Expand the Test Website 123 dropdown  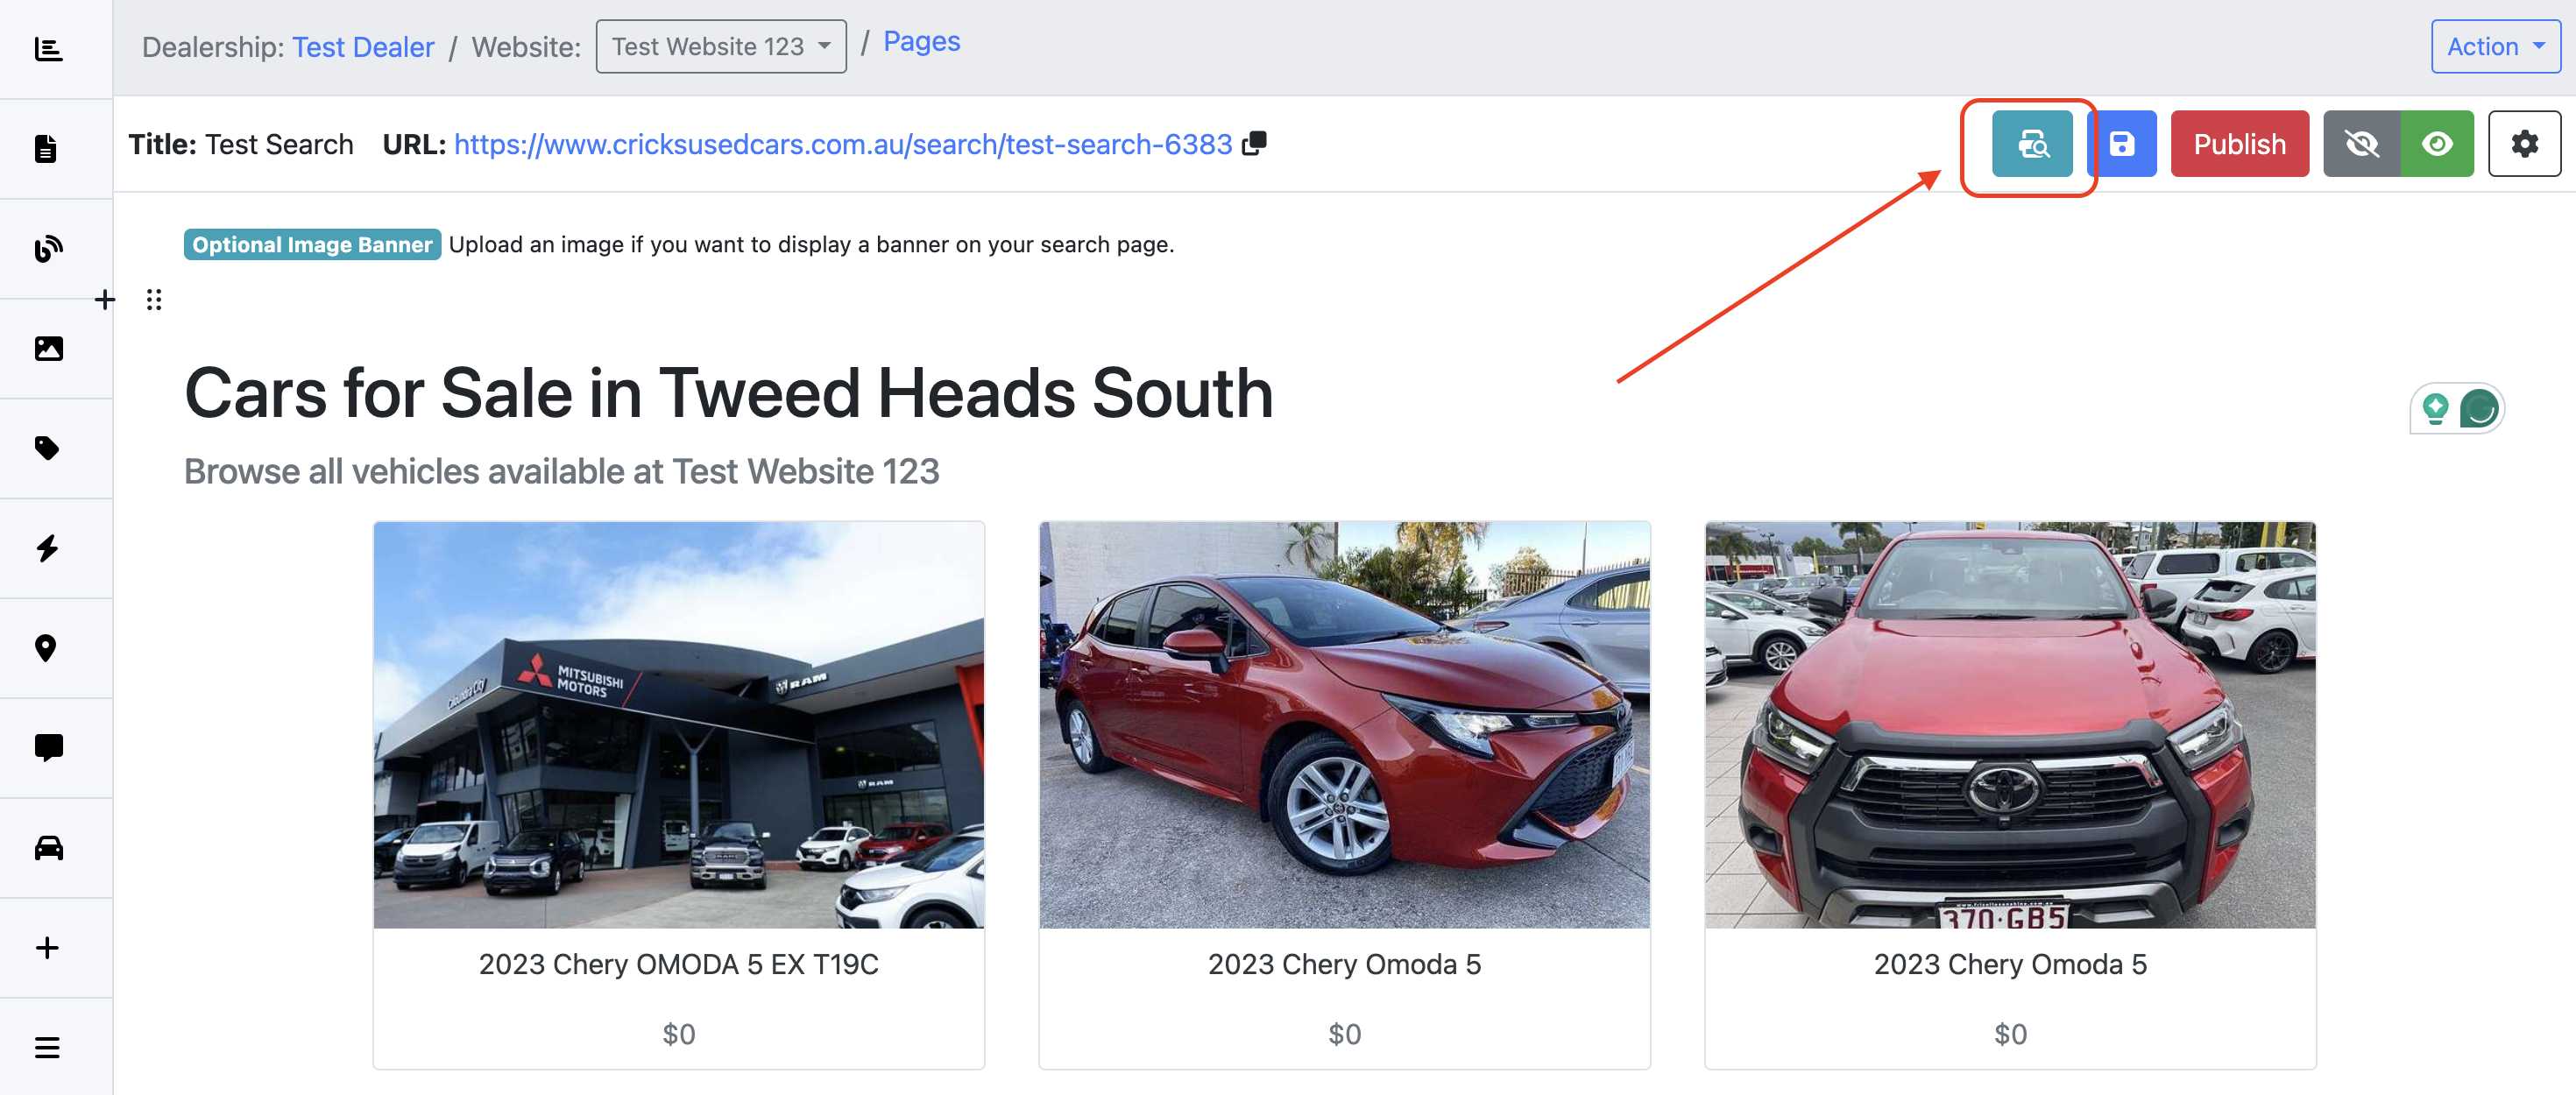click(x=720, y=47)
